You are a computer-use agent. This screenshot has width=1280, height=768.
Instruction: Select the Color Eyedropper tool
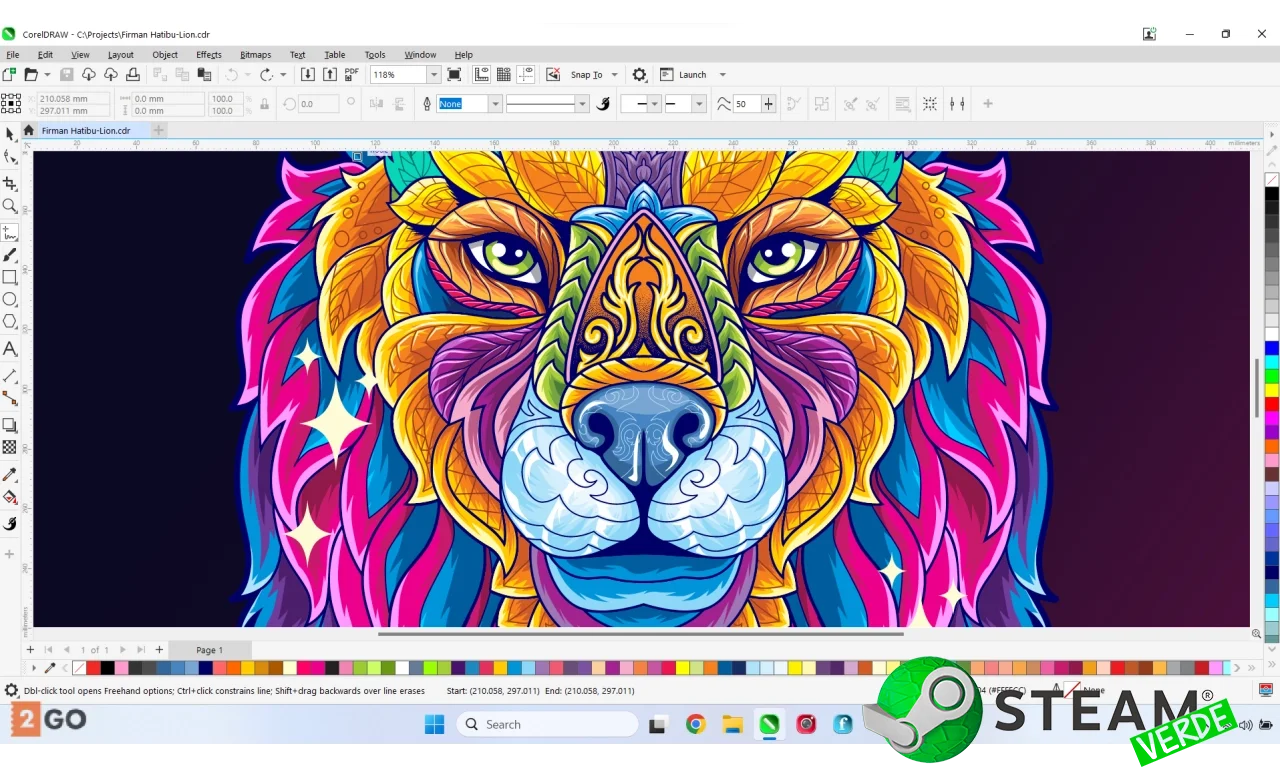10,475
